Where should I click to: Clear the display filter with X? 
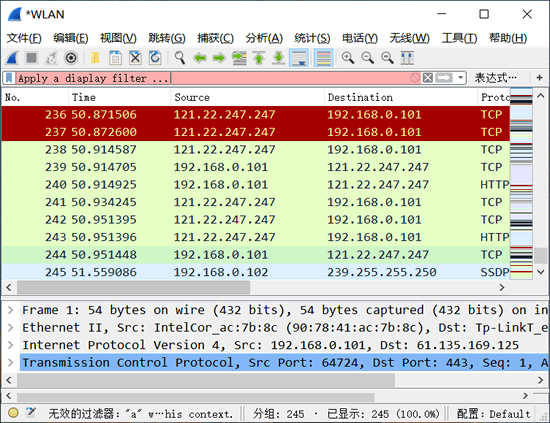[428, 78]
